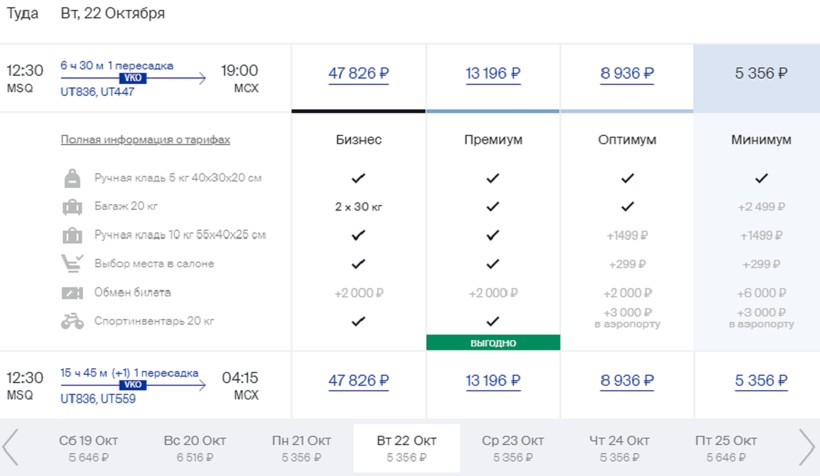Click the hand luggage 5 kg bag icon

coord(72,178)
